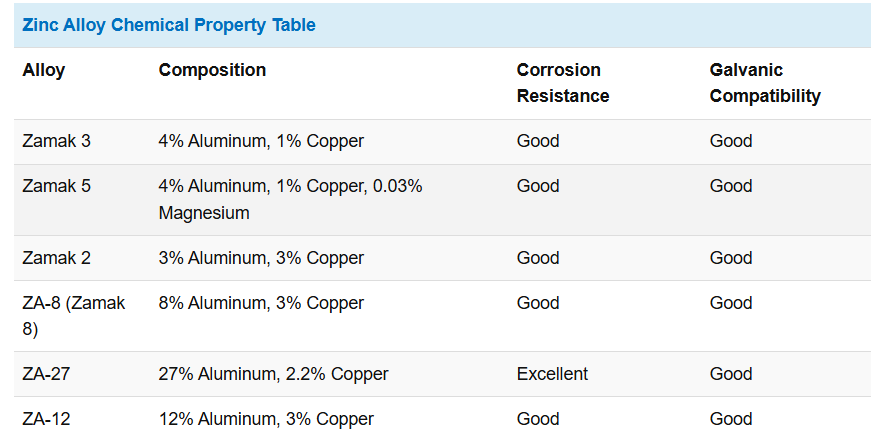Select the 8% Aluminum, 3% Copper composition
The width and height of the screenshot is (871, 439).
click(261, 303)
